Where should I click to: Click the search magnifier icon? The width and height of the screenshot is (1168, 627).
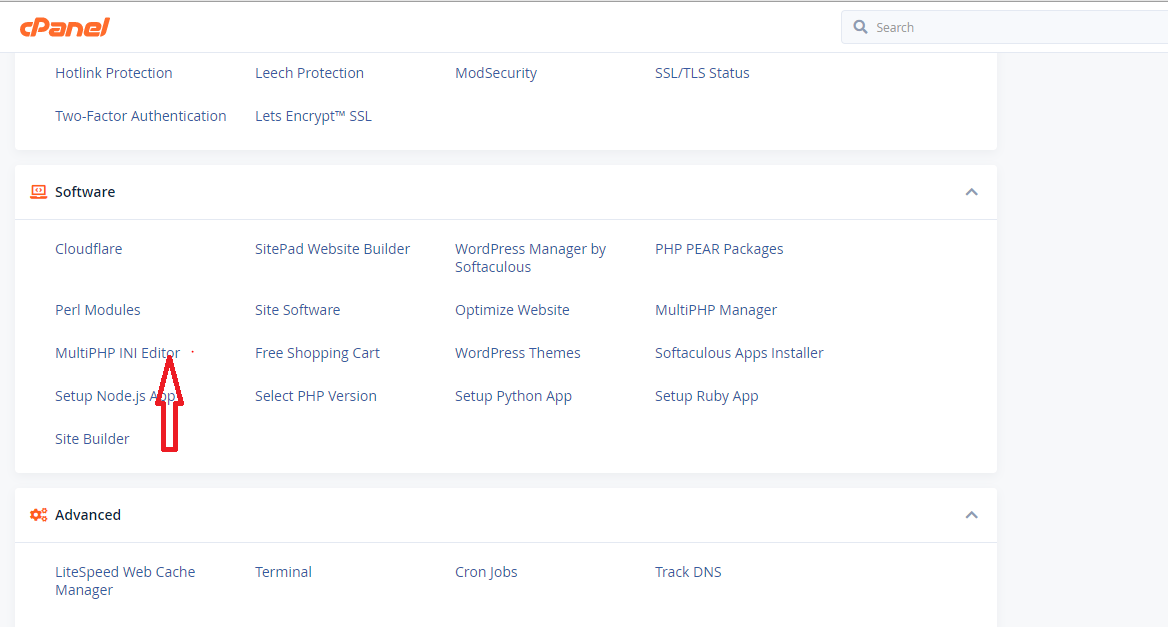tap(860, 28)
